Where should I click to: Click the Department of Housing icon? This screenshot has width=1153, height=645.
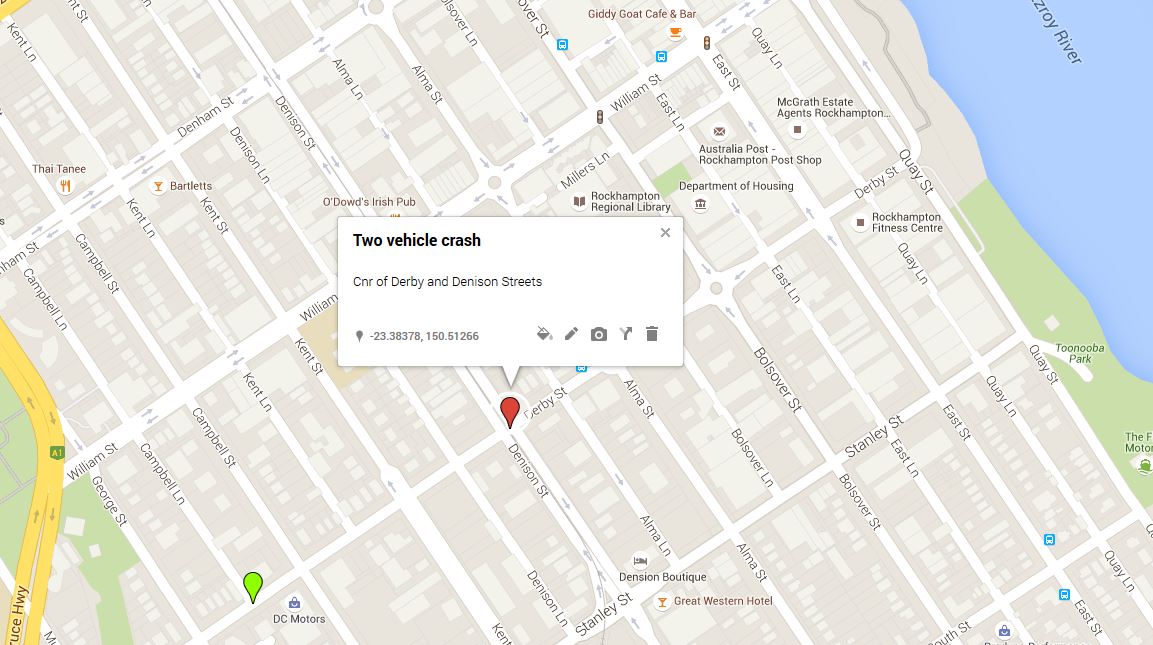point(700,204)
